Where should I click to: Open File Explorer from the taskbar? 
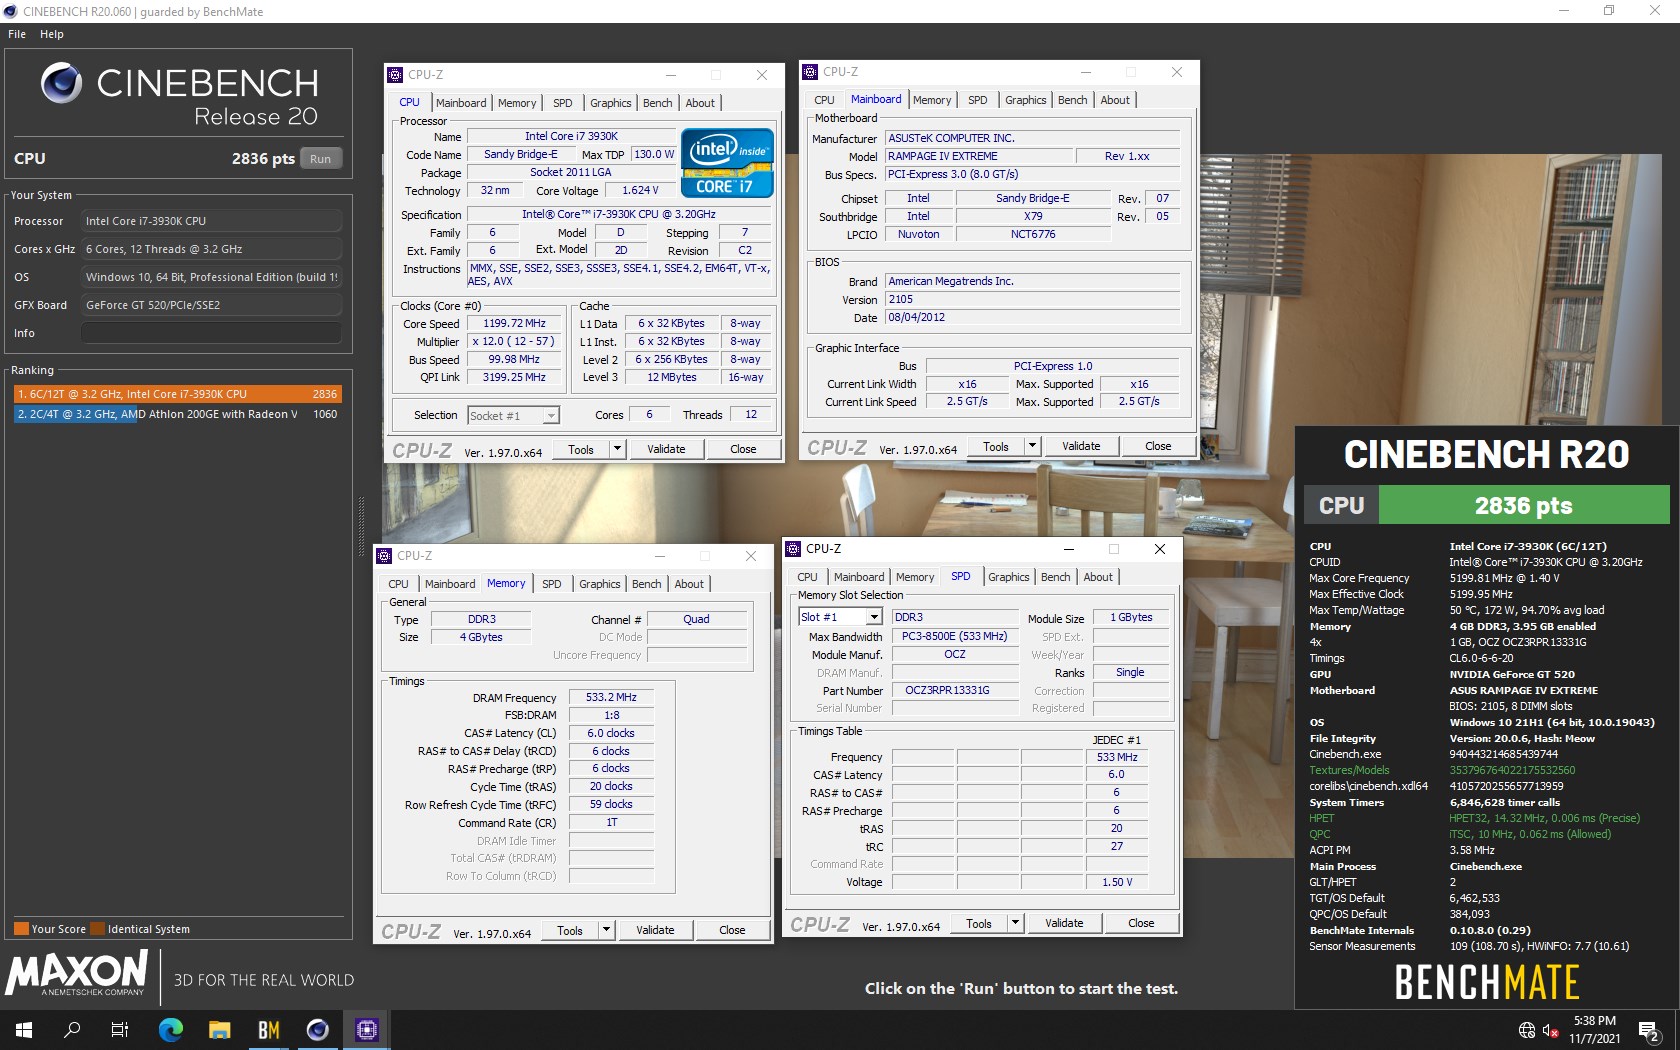point(219,1029)
